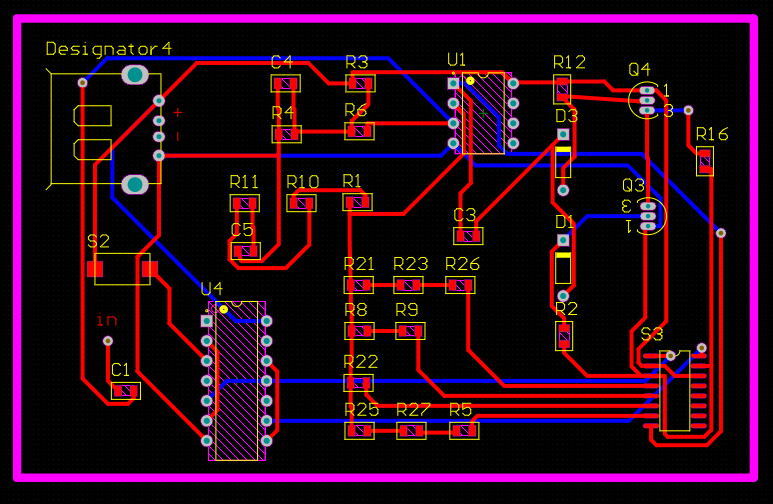Click pin 1 square pad of U1

[x=453, y=83]
